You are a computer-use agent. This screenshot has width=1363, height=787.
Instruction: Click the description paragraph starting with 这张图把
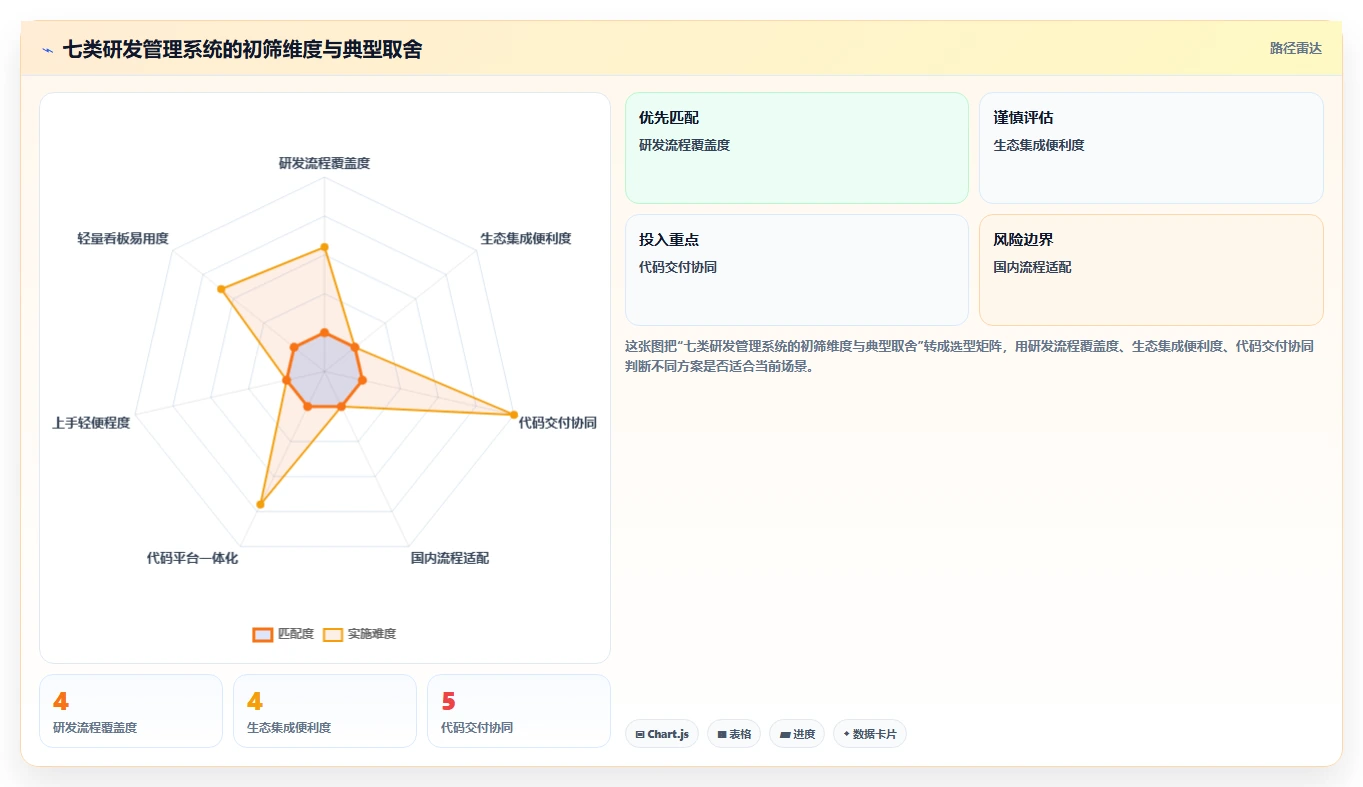(x=970, y=356)
